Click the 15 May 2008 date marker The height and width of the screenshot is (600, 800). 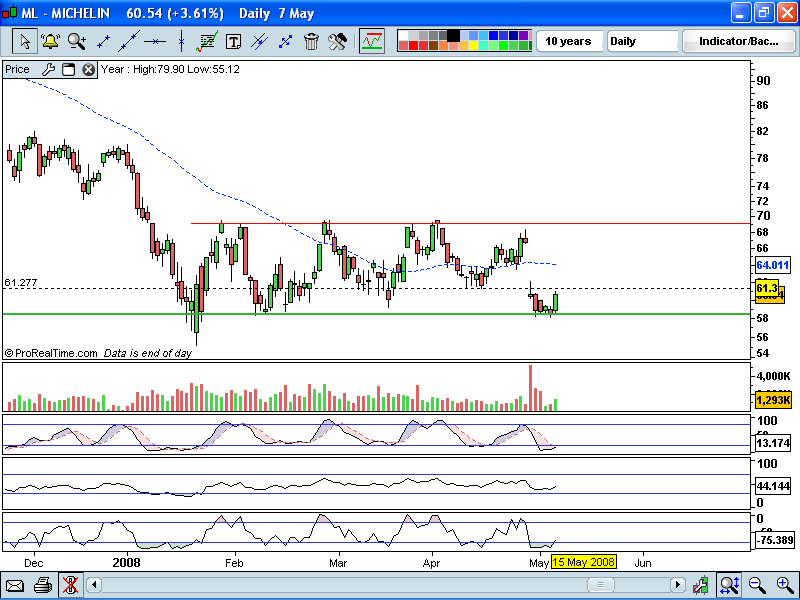[584, 562]
